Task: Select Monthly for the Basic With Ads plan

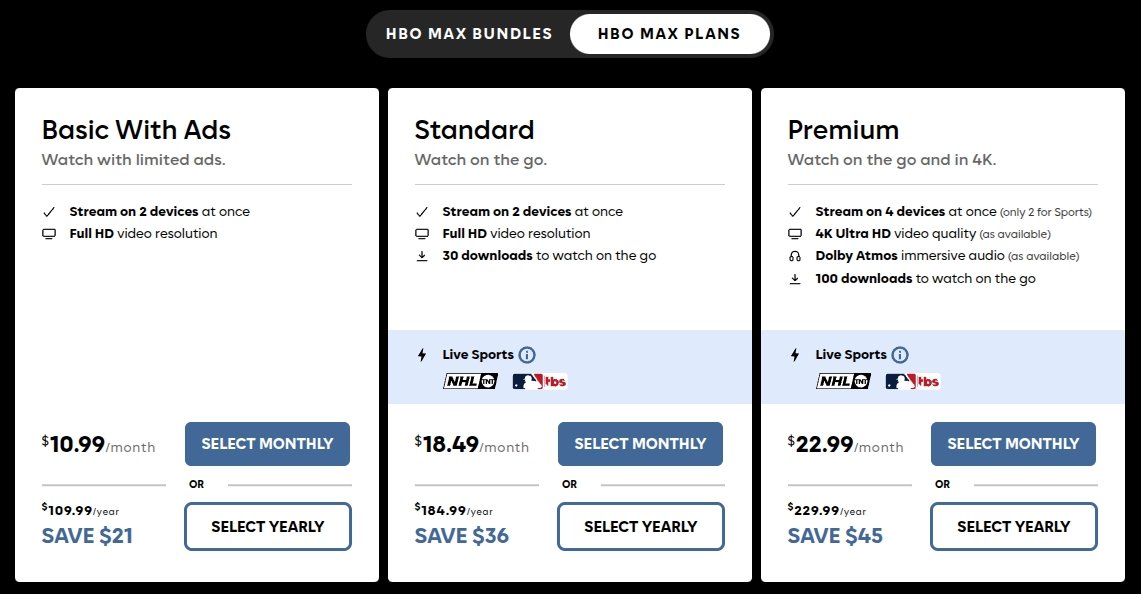Action: (267, 444)
